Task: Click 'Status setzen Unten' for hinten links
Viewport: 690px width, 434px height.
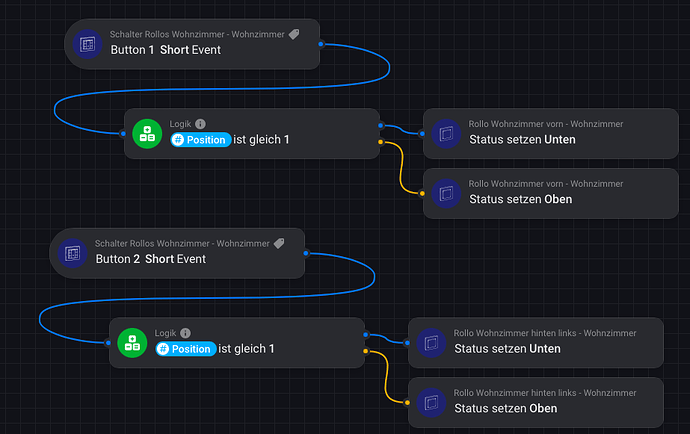Action: (x=507, y=349)
